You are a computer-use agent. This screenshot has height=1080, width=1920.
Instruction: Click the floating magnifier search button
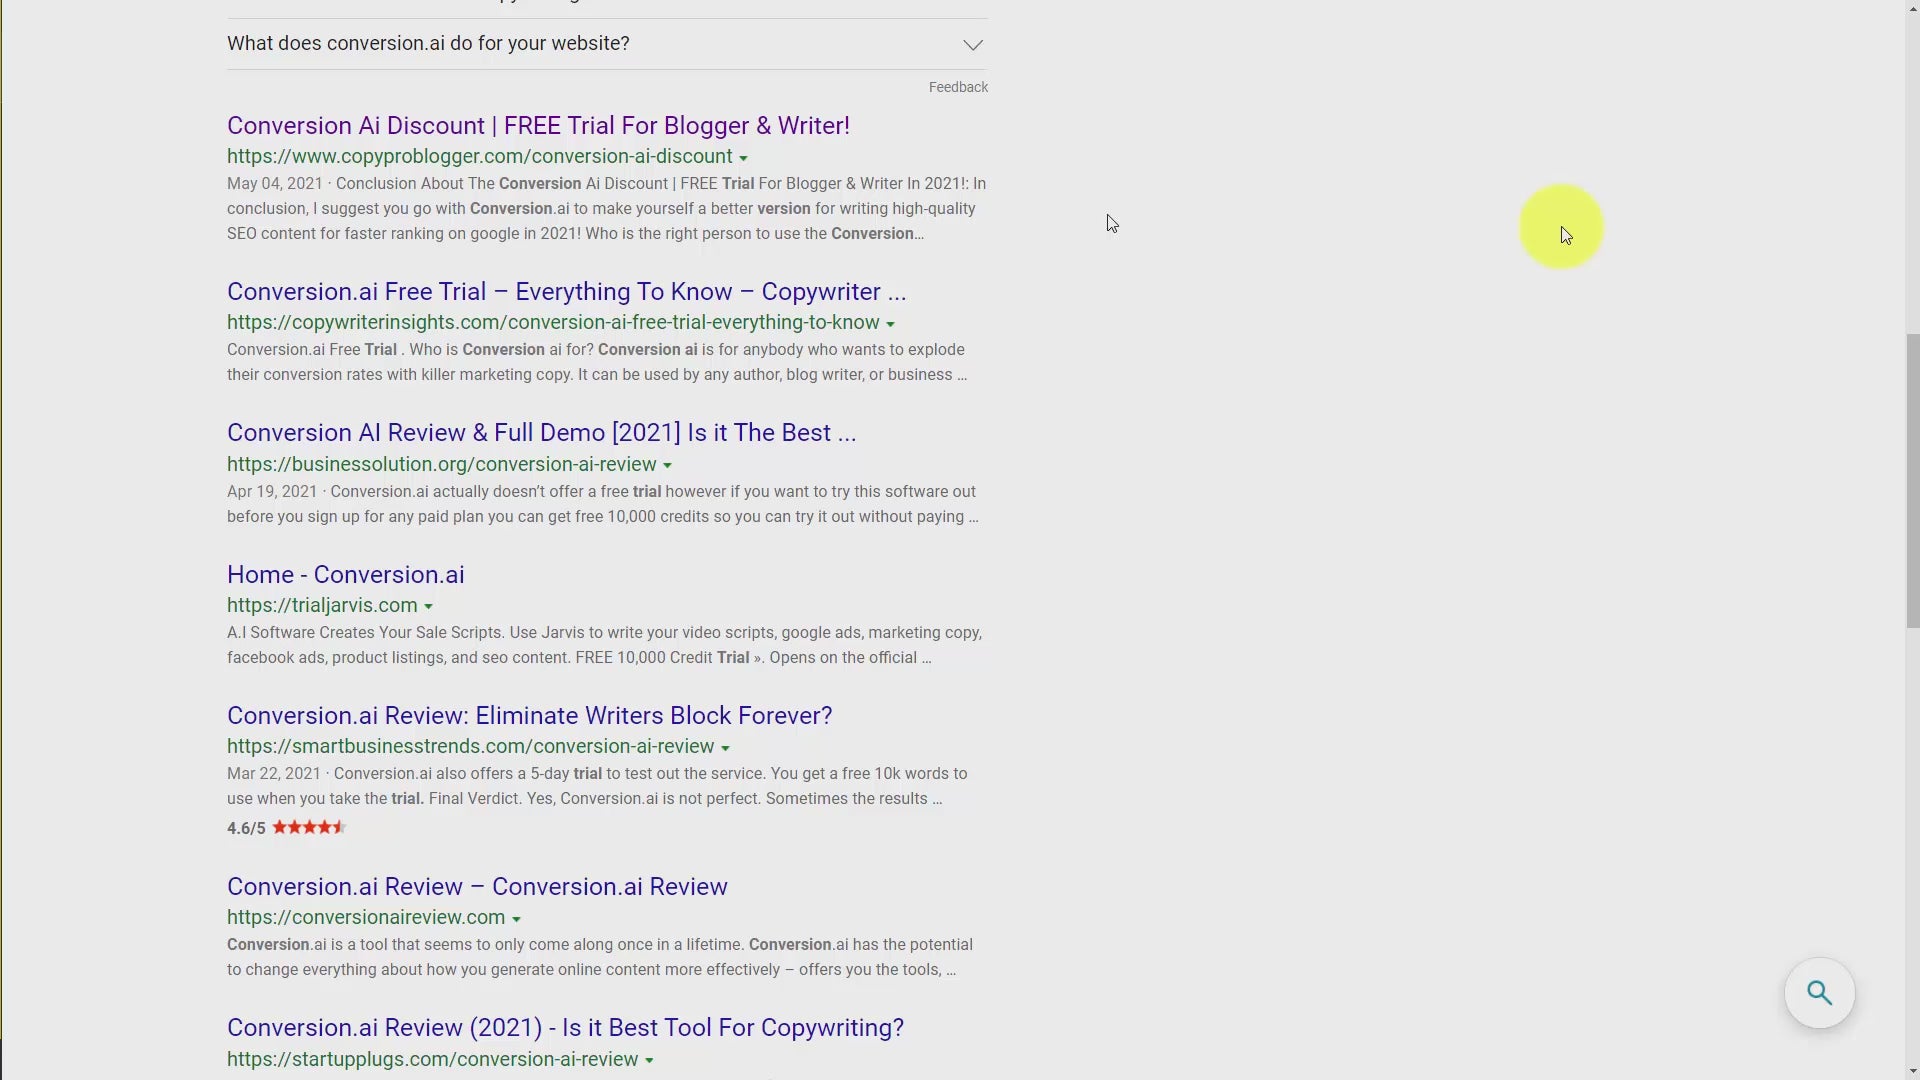coord(1819,993)
